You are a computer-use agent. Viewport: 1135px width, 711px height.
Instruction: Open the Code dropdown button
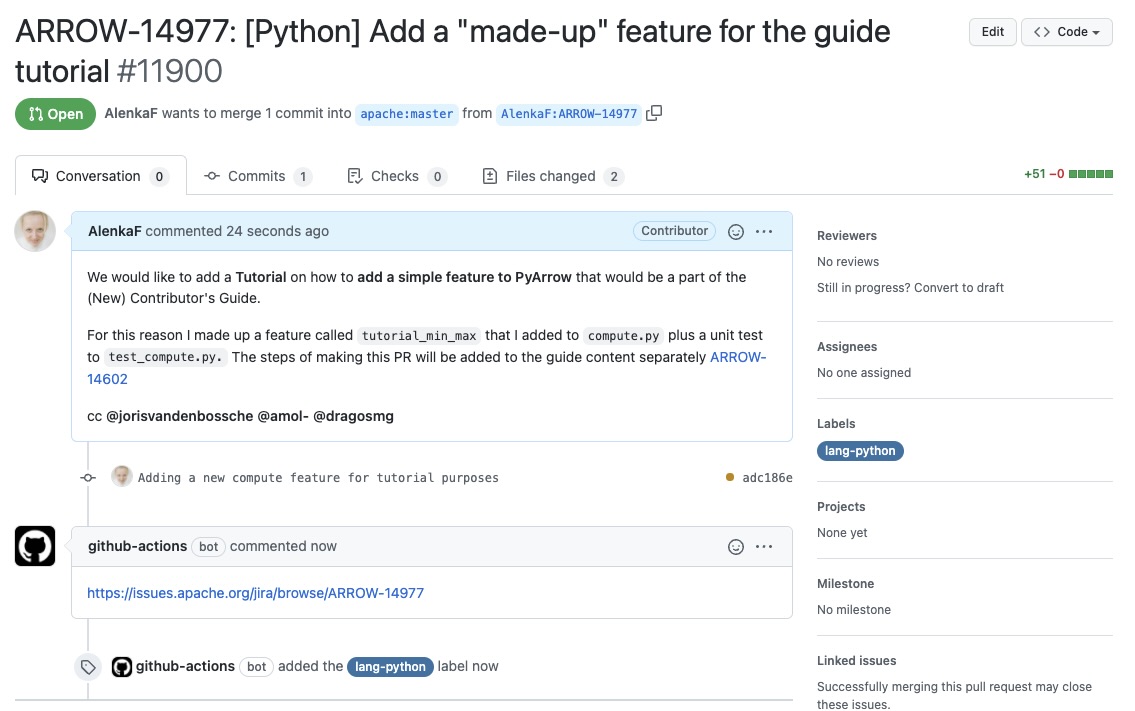coord(1066,32)
